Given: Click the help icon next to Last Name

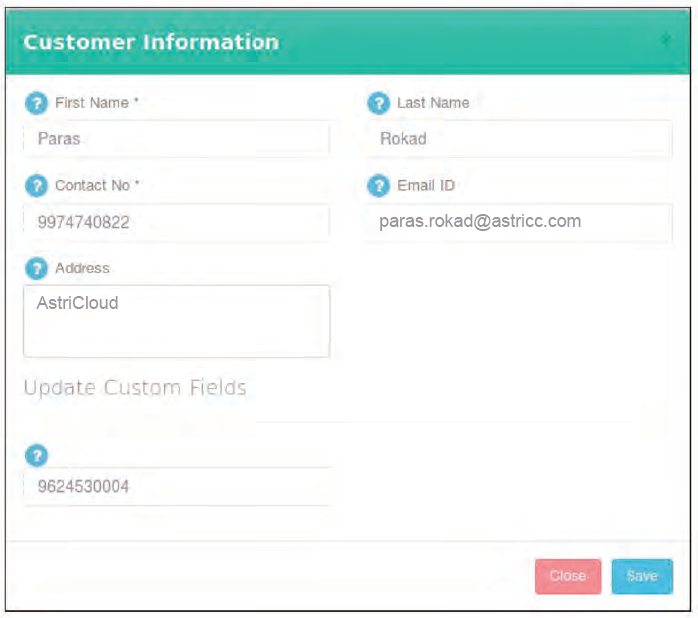Looking at the screenshot, I should pyautogui.click(x=378, y=103).
